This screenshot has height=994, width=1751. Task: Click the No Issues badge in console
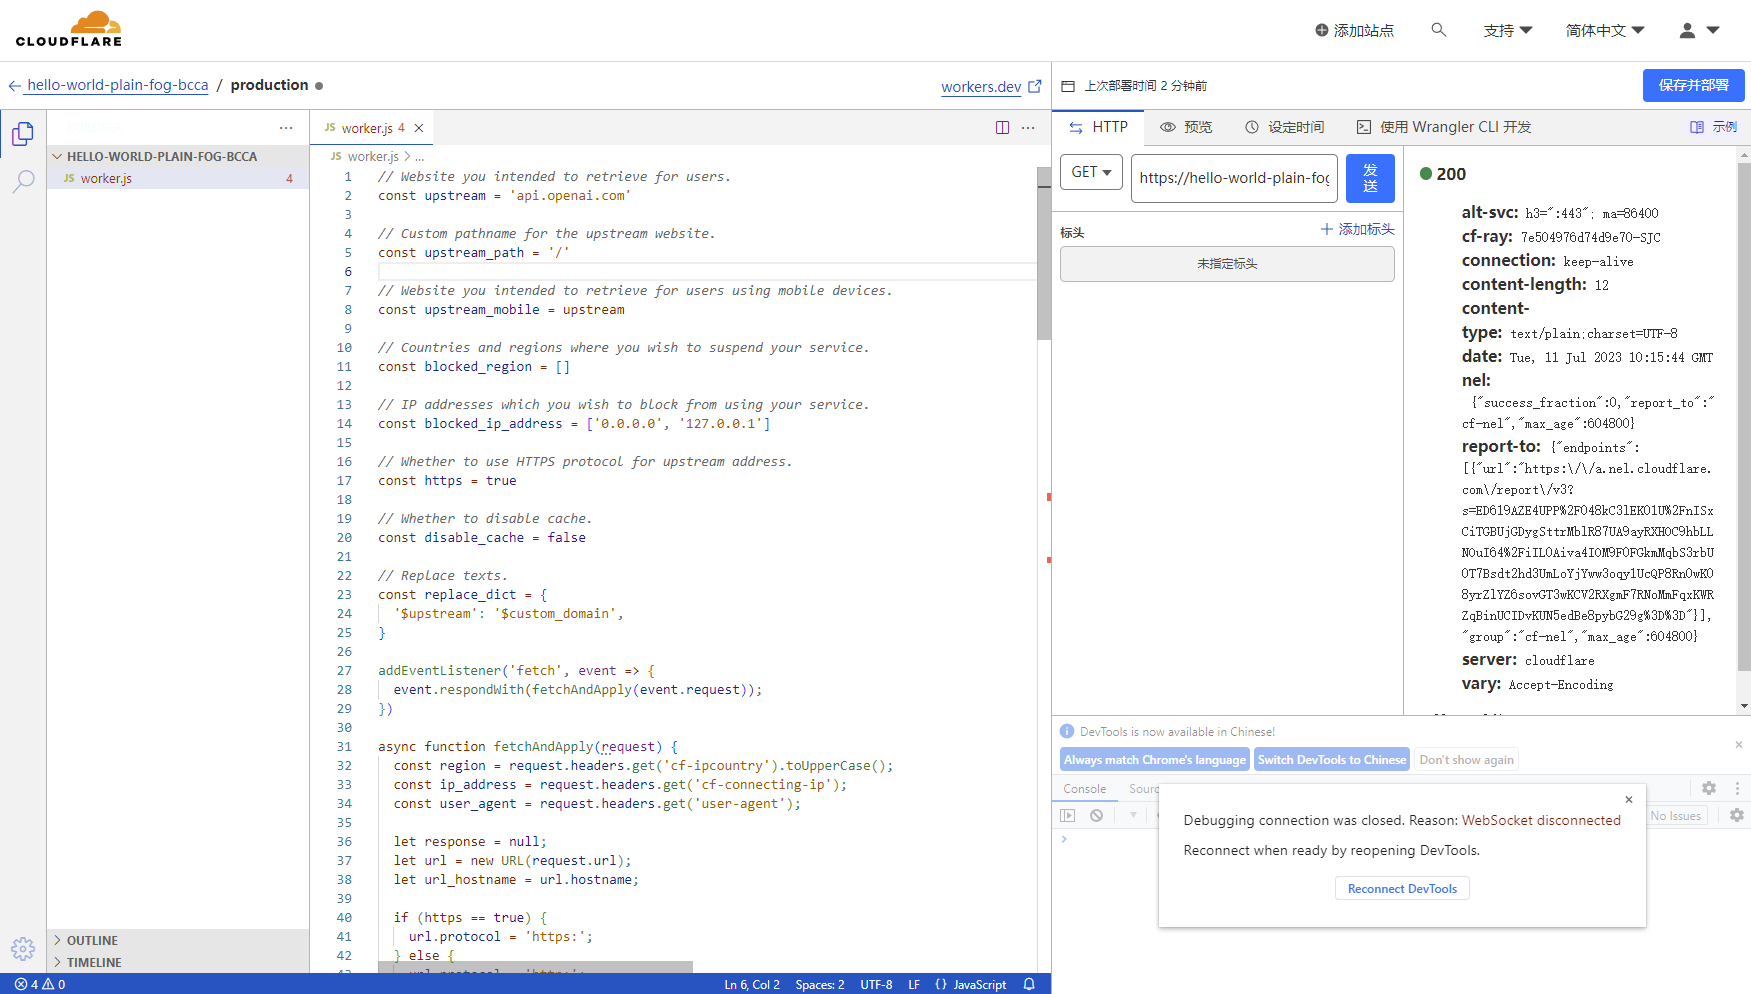click(x=1676, y=816)
